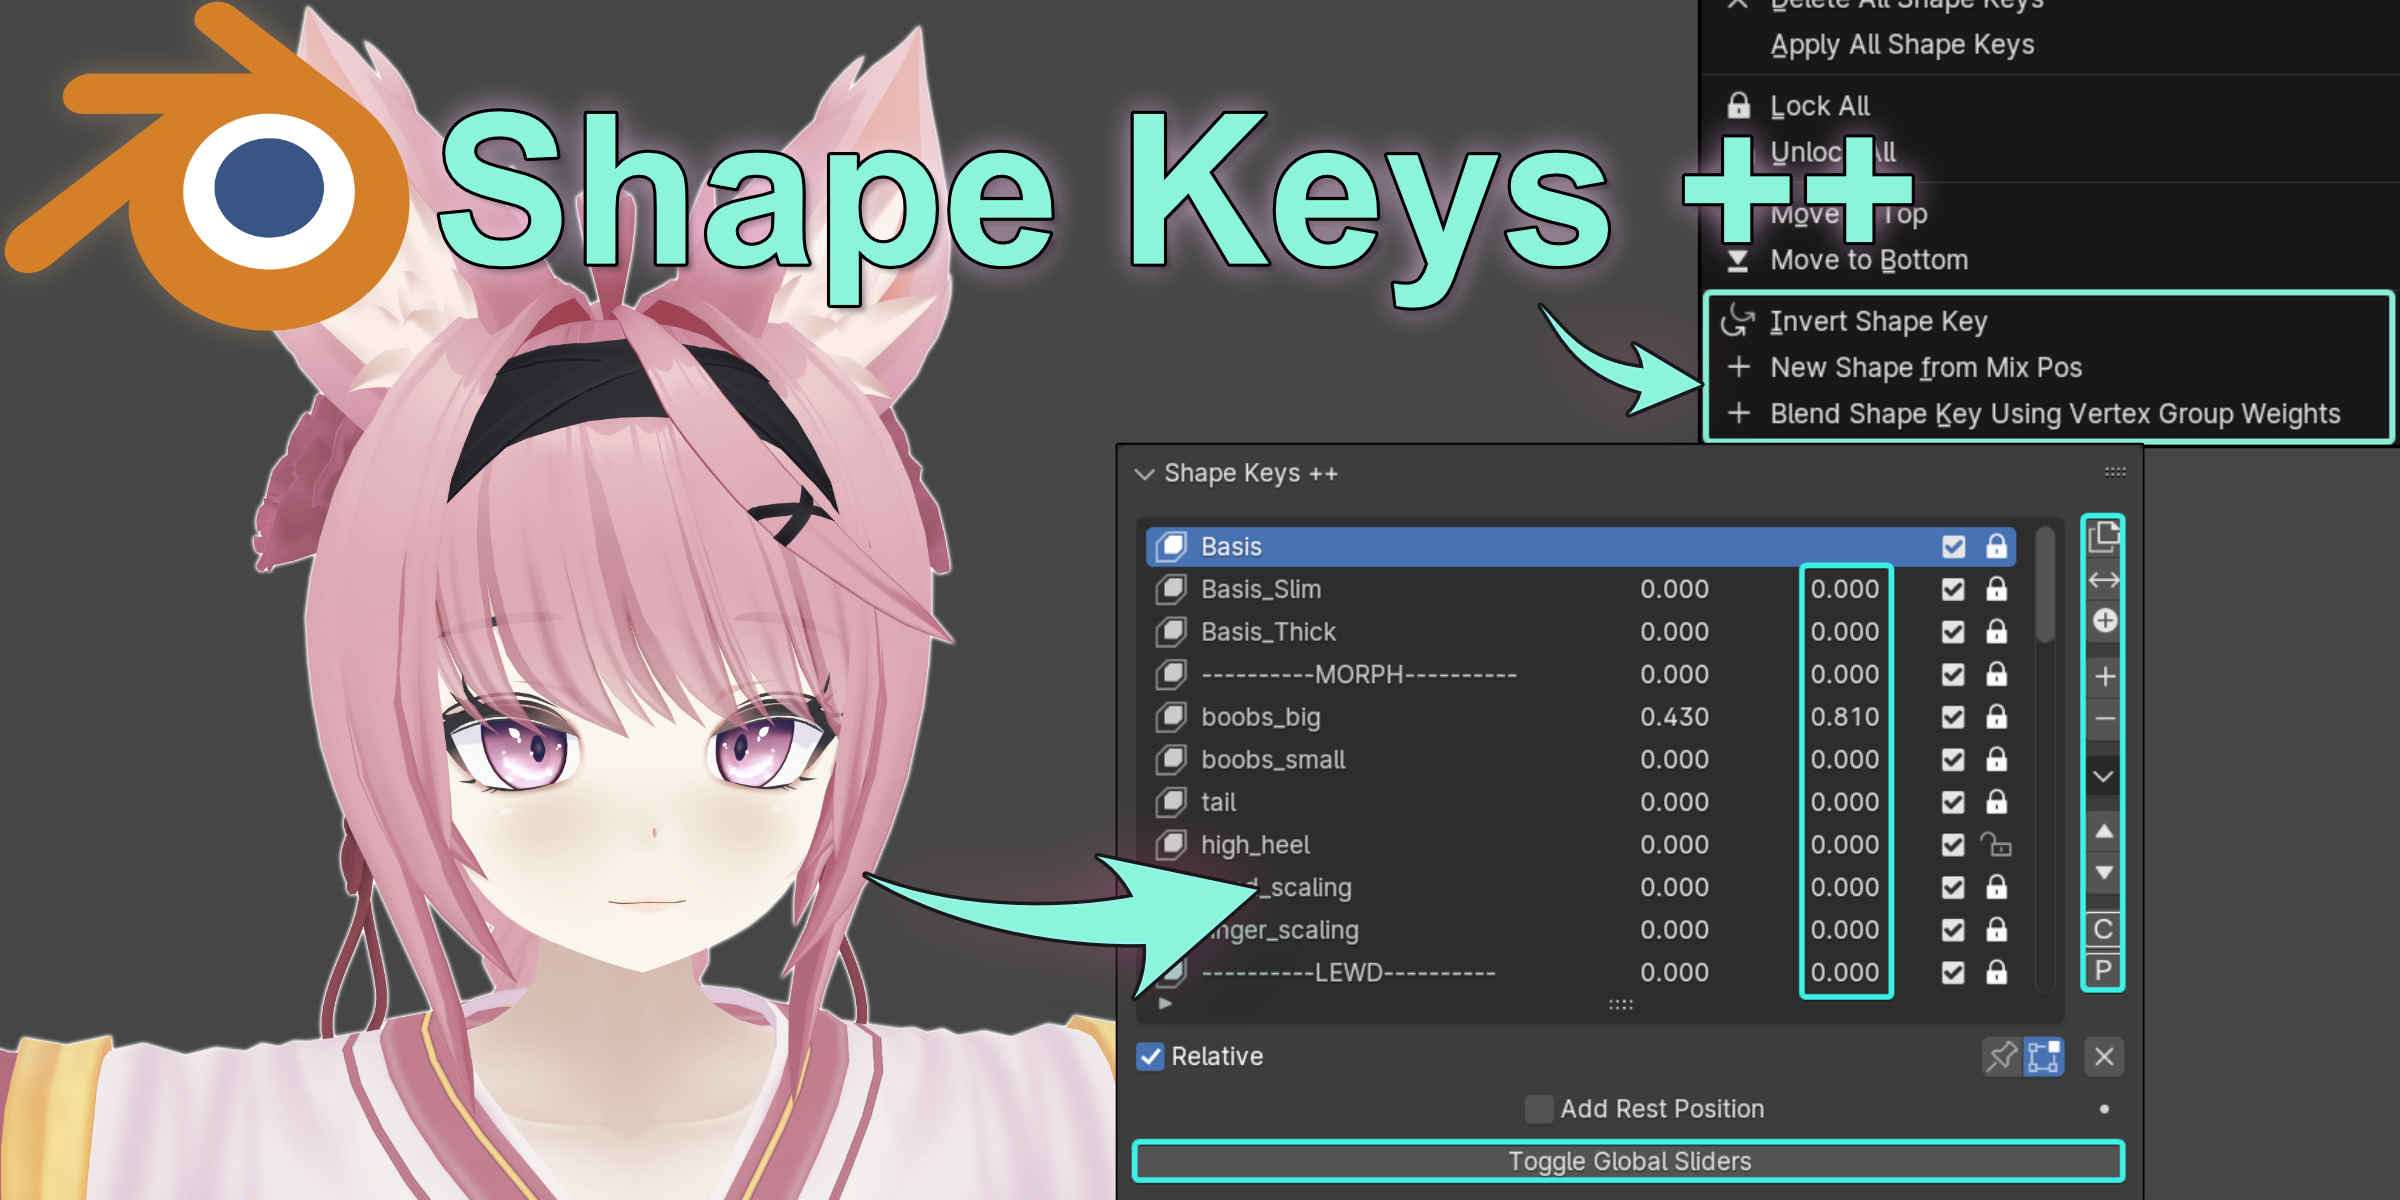Click the panel drag grip in header
This screenshot has width=2400, height=1200.
(2115, 472)
